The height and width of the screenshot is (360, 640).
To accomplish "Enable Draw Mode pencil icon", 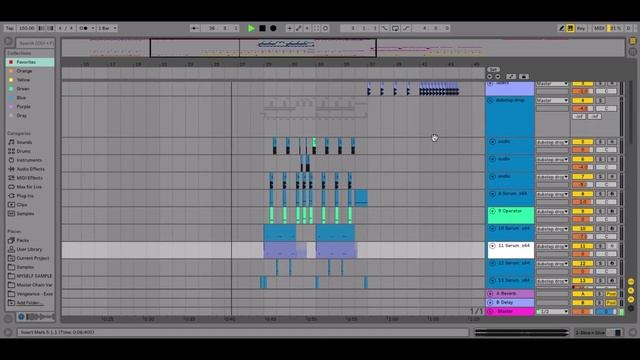I will click(561, 28).
